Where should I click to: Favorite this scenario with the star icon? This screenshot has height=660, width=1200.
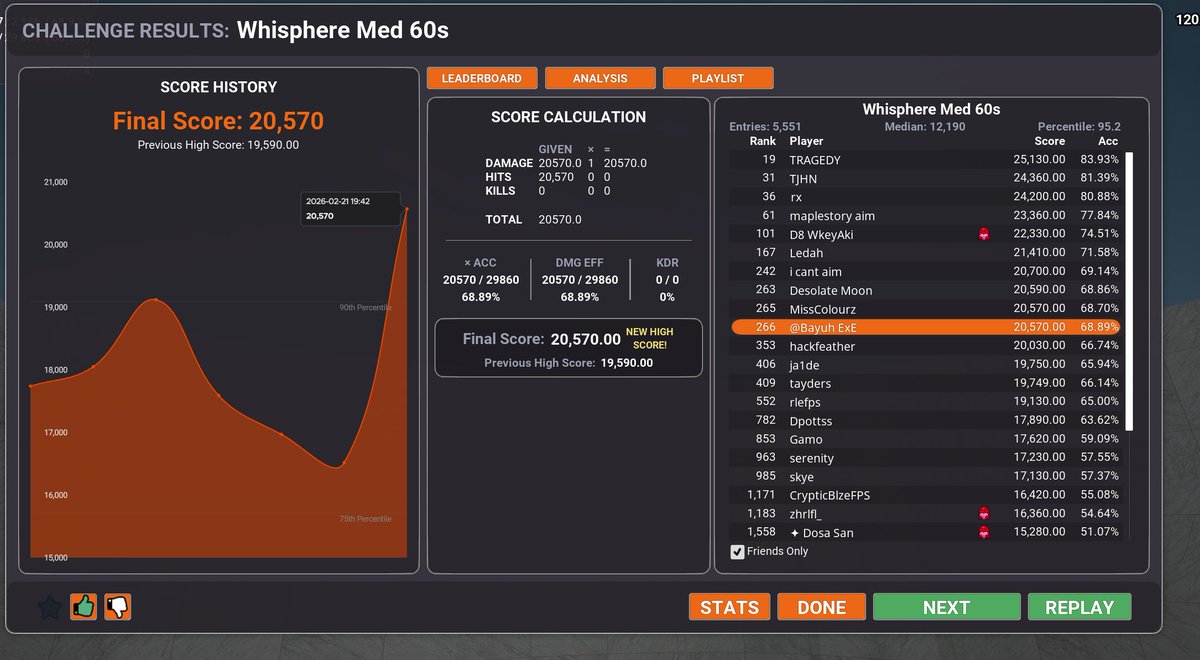49,607
